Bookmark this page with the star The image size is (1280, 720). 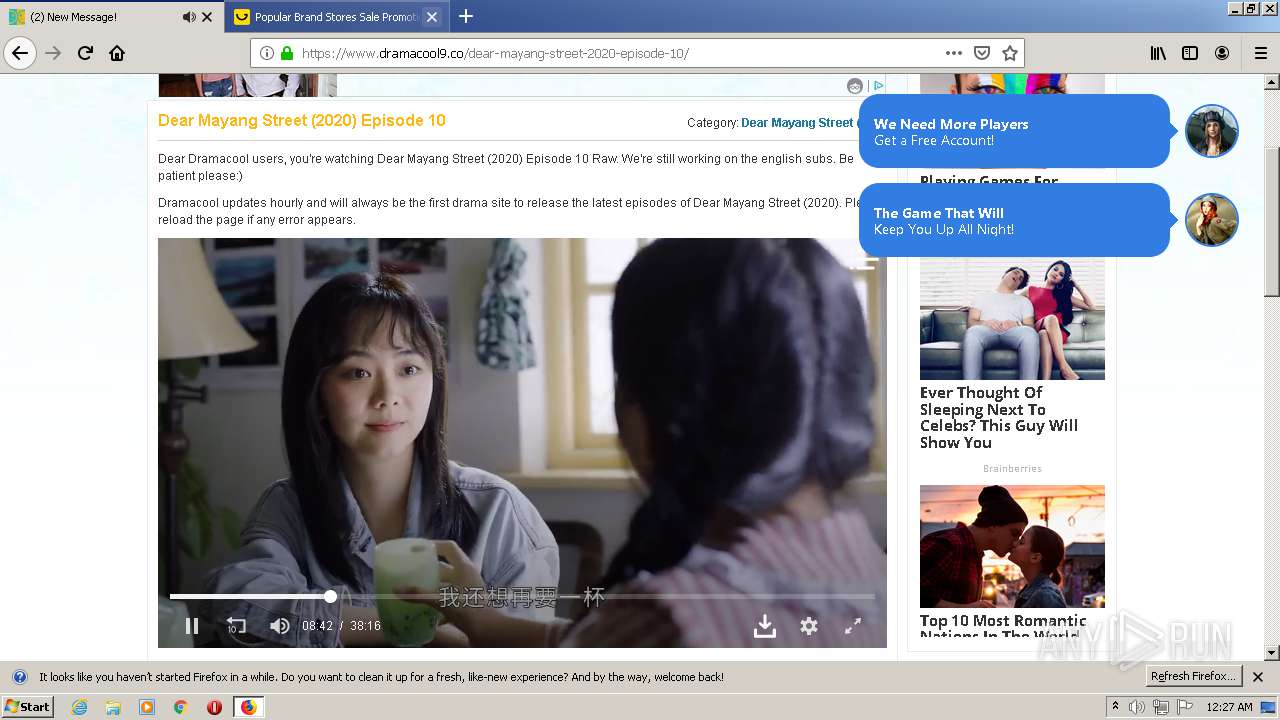[x=1010, y=53]
